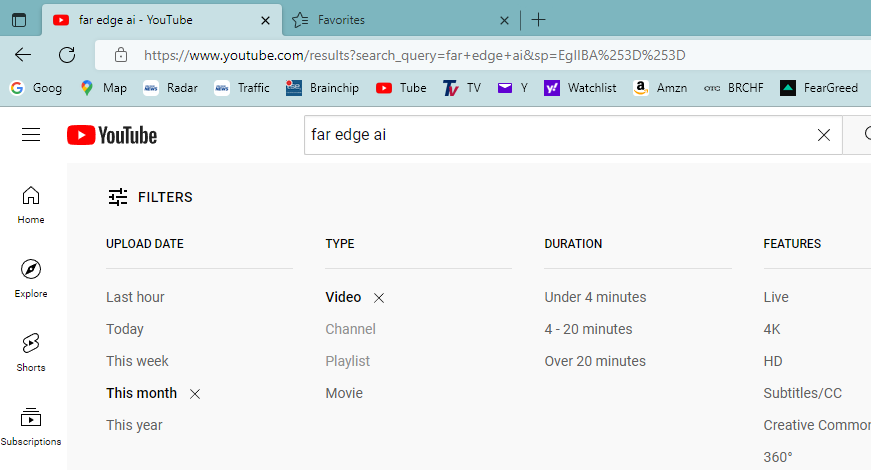The image size is (871, 470).
Task: Click the YouTube logo
Action: click(112, 135)
